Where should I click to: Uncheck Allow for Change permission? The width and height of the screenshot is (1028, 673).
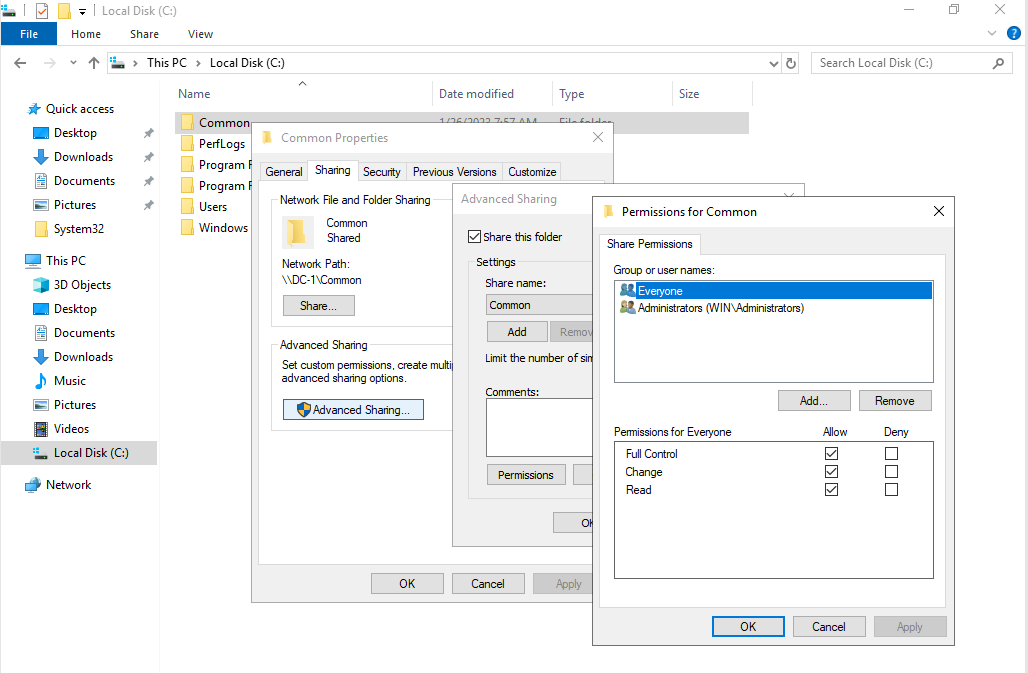tap(831, 472)
